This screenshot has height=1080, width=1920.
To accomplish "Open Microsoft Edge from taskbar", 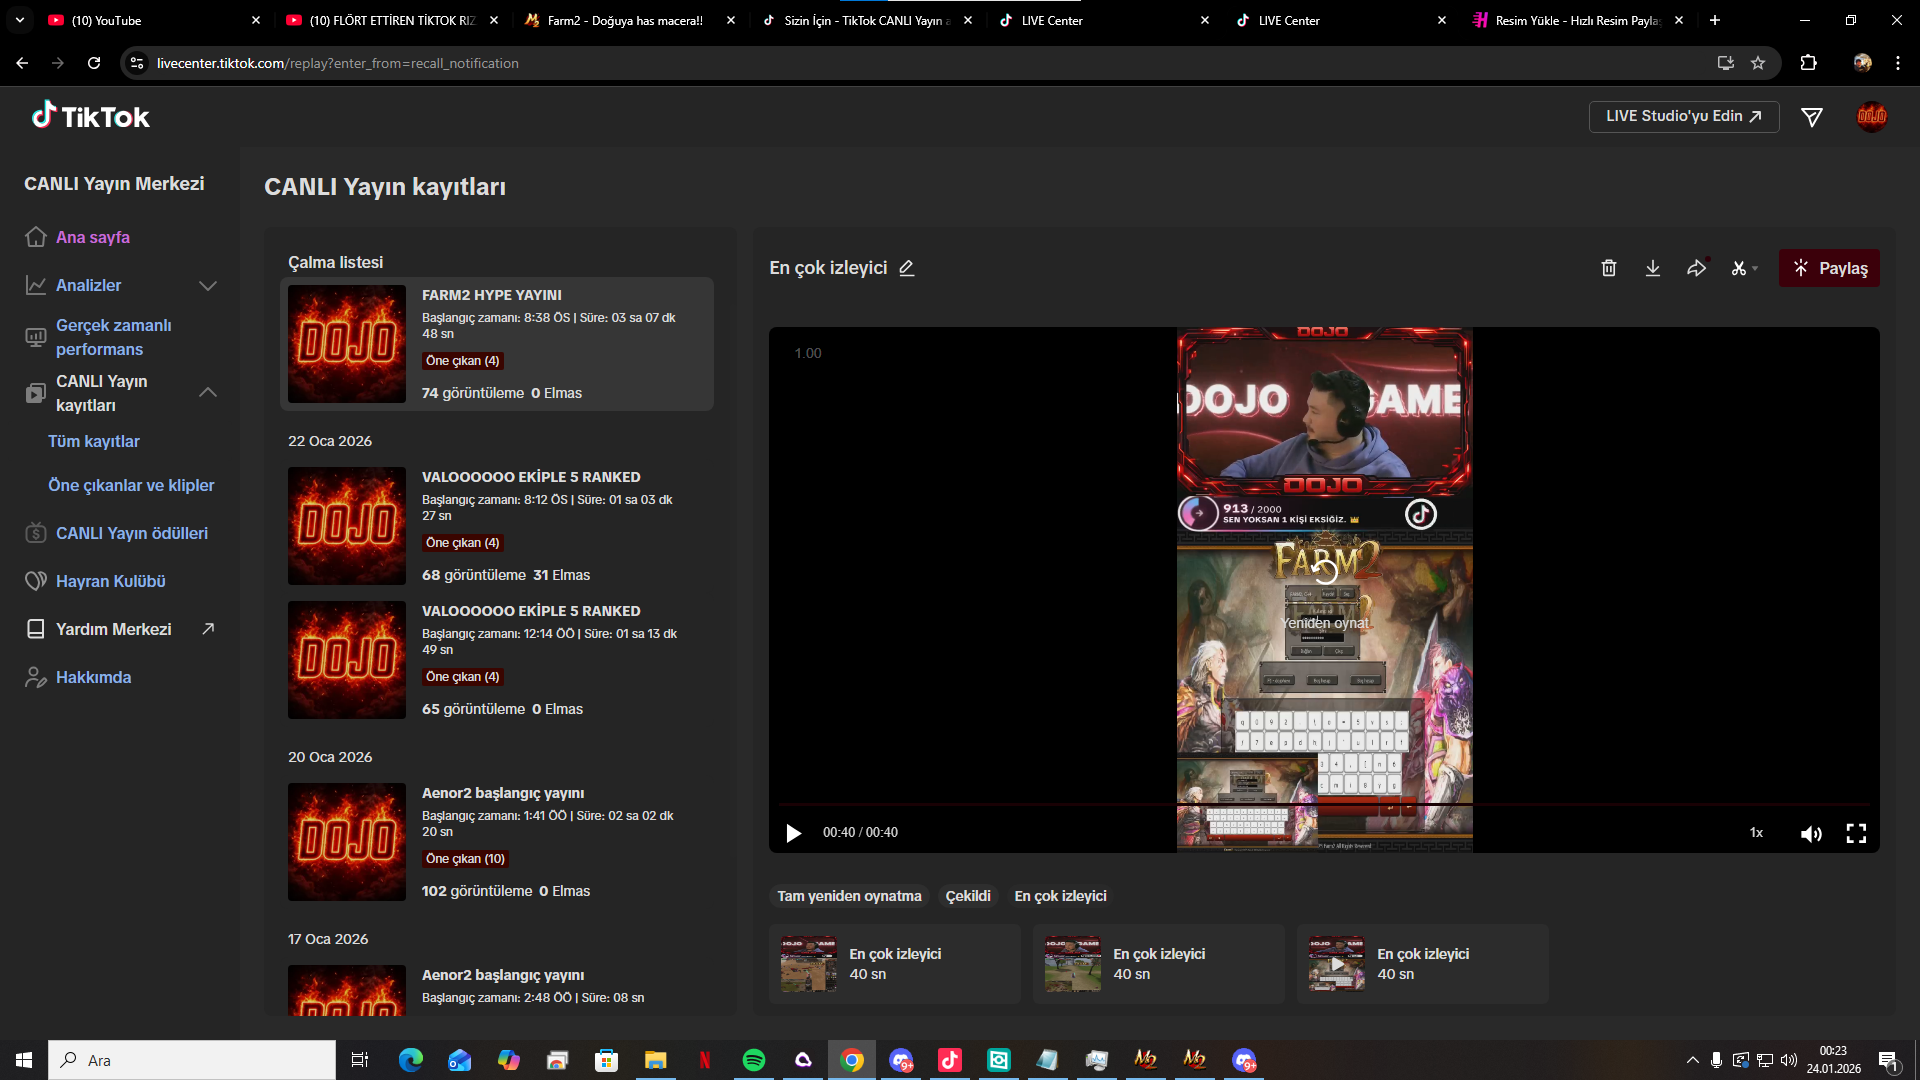I will tap(411, 1060).
